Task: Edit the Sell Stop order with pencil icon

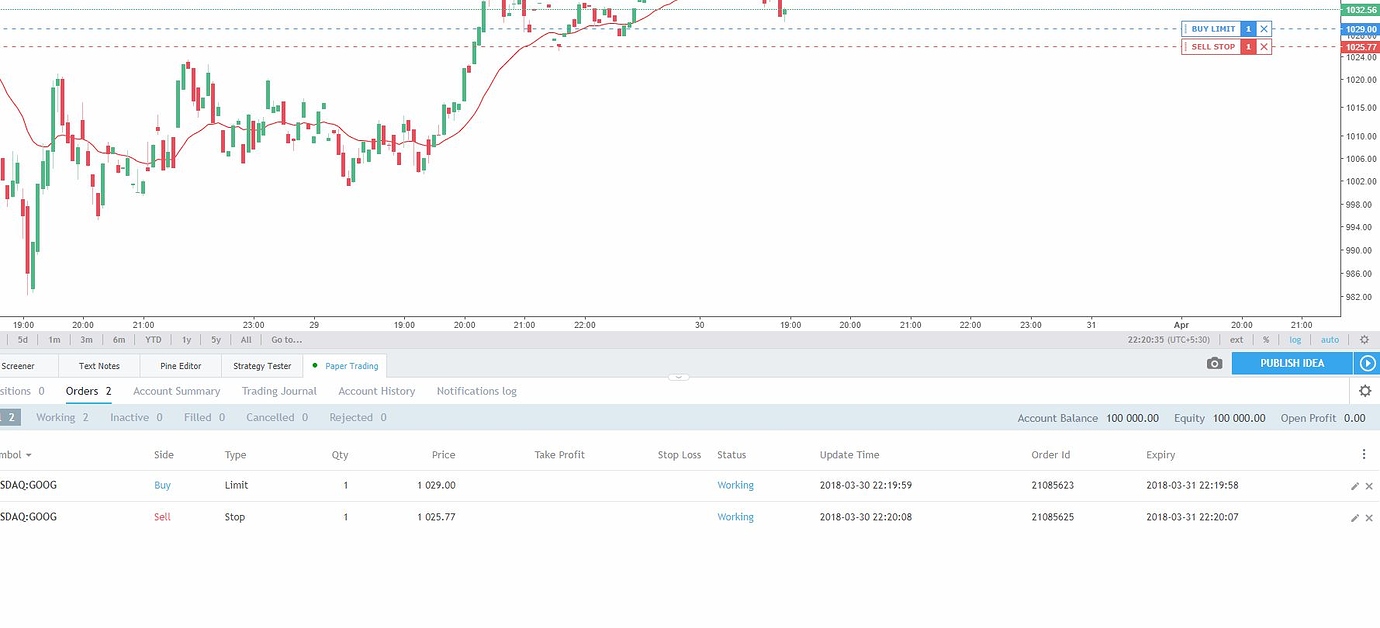Action: [x=1354, y=517]
